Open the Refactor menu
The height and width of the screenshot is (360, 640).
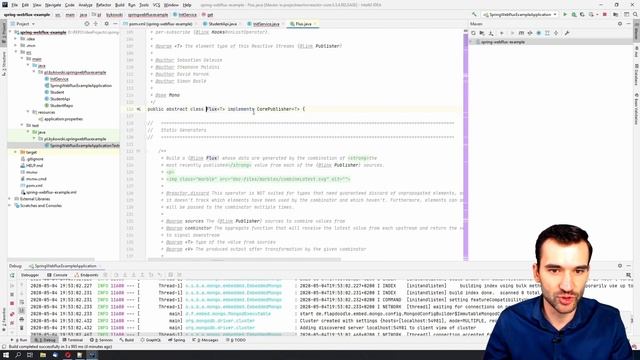click(x=103, y=5)
